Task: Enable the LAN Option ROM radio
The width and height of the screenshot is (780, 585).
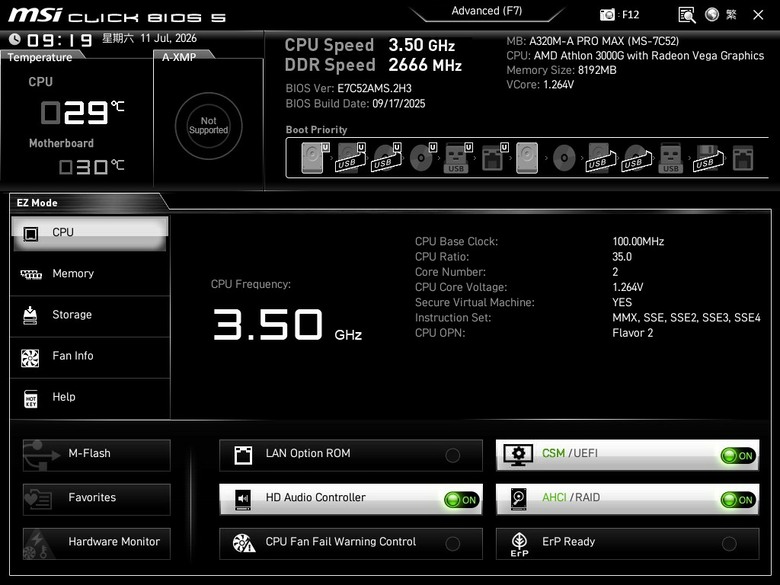Action: [453, 455]
